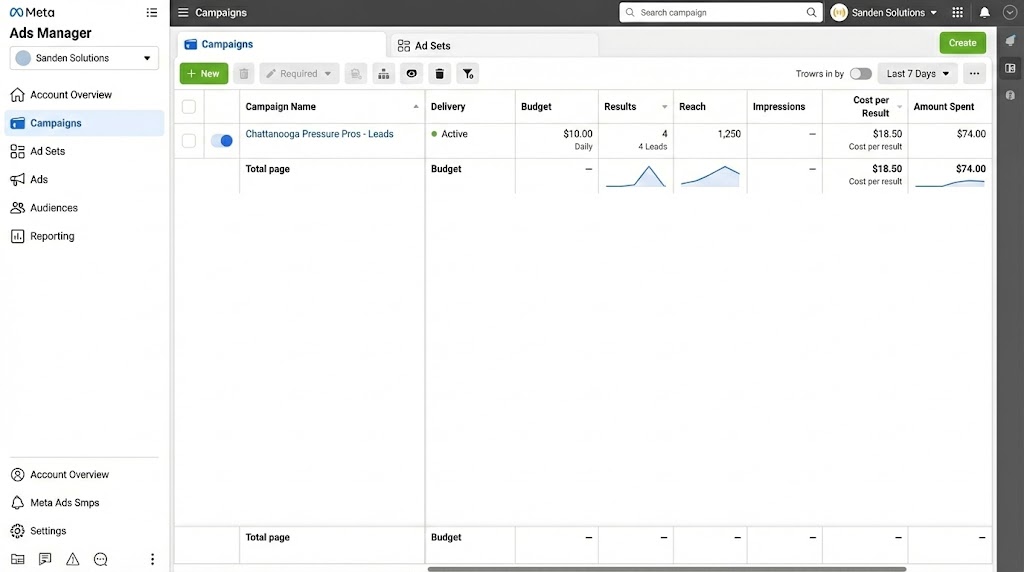1024x572 pixels.
Task: Open the Cost per Result column arrow
Action: [x=899, y=106]
